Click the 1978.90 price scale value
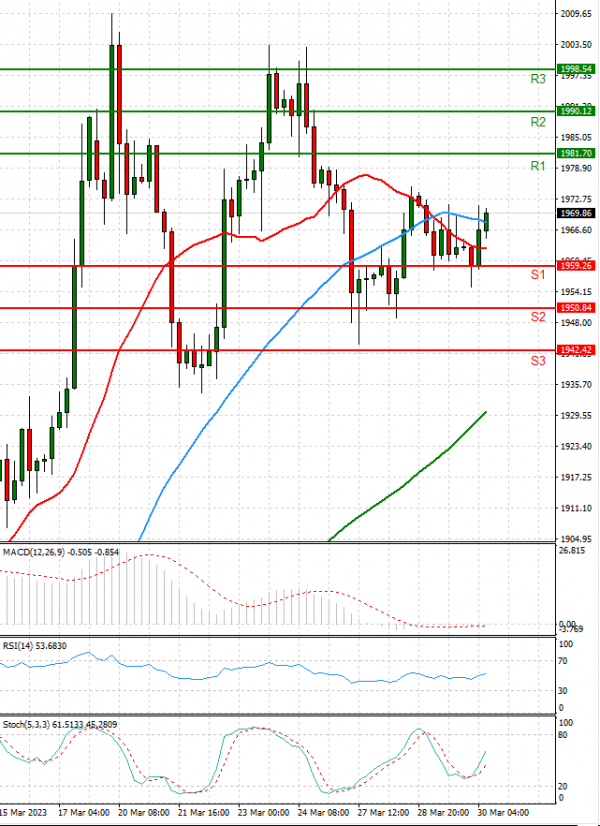 (576, 169)
